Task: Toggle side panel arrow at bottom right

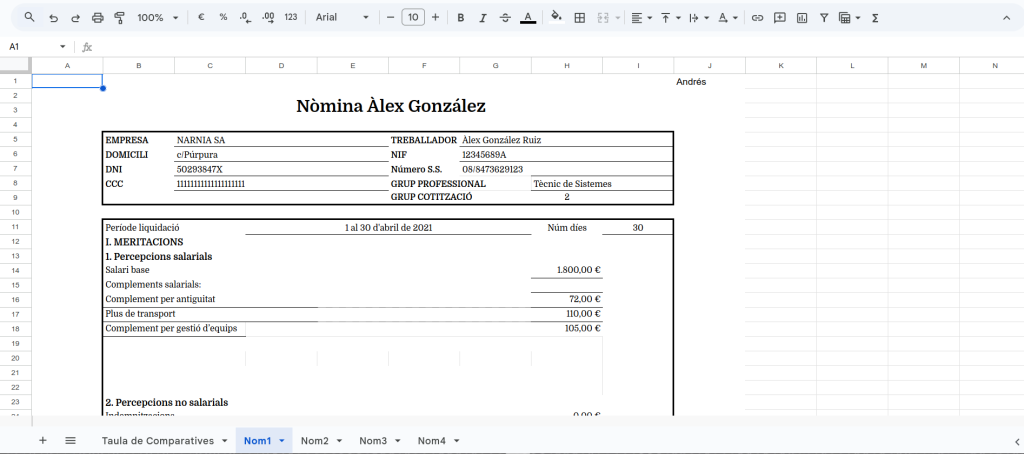Action: point(1017,441)
